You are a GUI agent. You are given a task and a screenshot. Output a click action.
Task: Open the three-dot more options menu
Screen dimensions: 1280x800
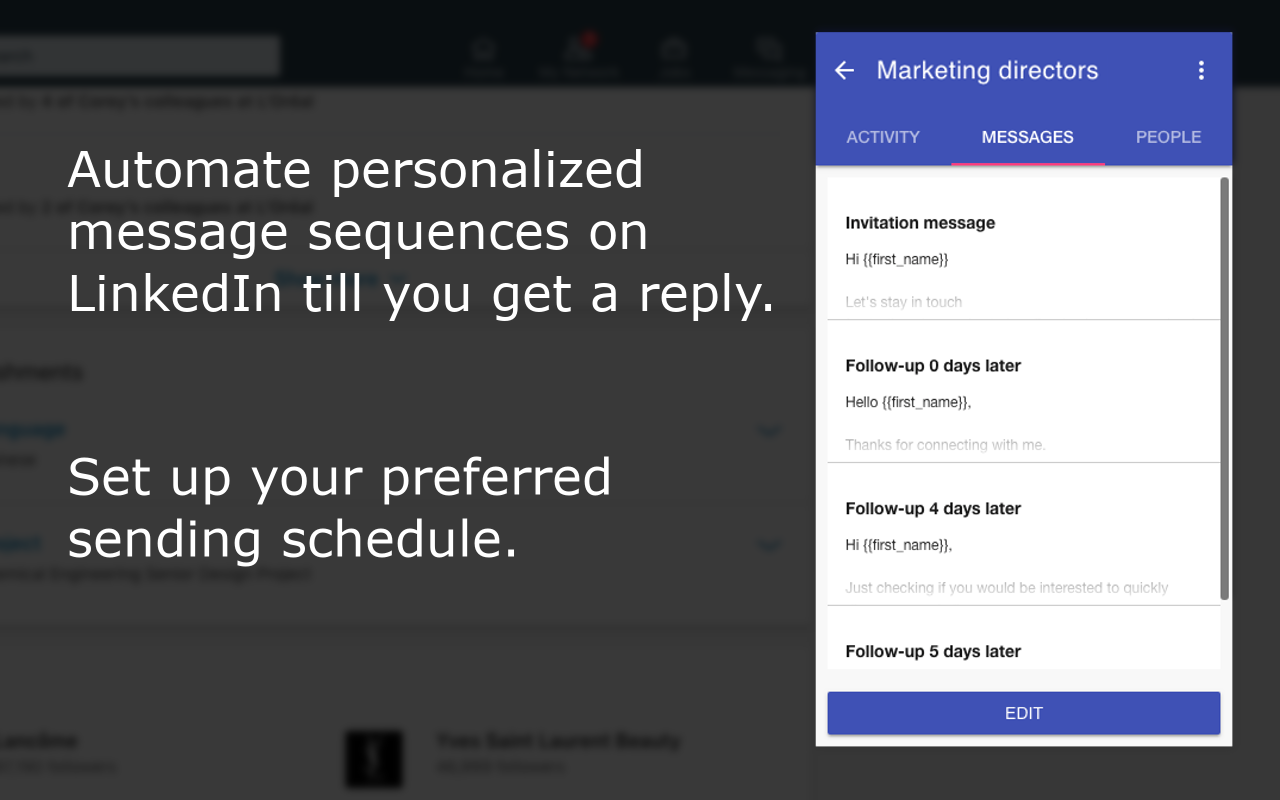pyautogui.click(x=1201, y=70)
